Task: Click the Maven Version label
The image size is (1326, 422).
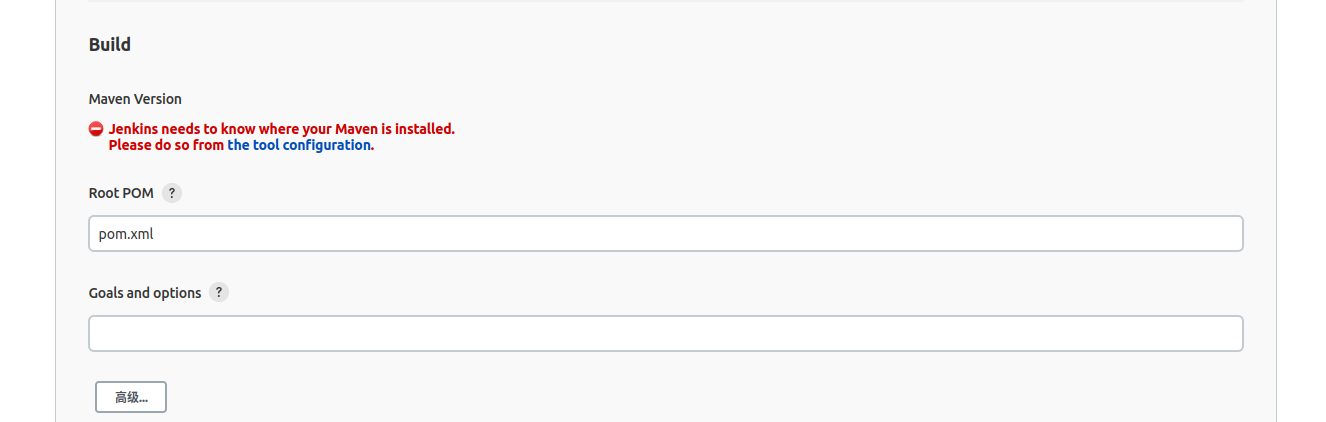Action: pos(135,99)
